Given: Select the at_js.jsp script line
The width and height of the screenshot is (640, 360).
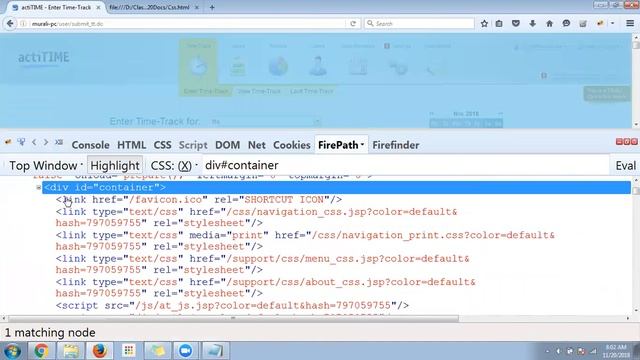Looking at the screenshot, I should [x=232, y=305].
